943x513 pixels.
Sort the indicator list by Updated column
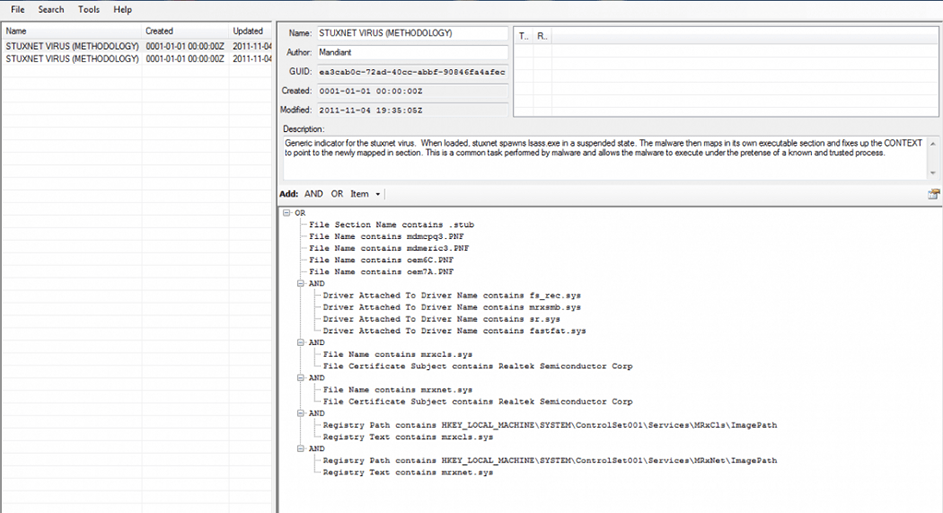tap(250, 31)
